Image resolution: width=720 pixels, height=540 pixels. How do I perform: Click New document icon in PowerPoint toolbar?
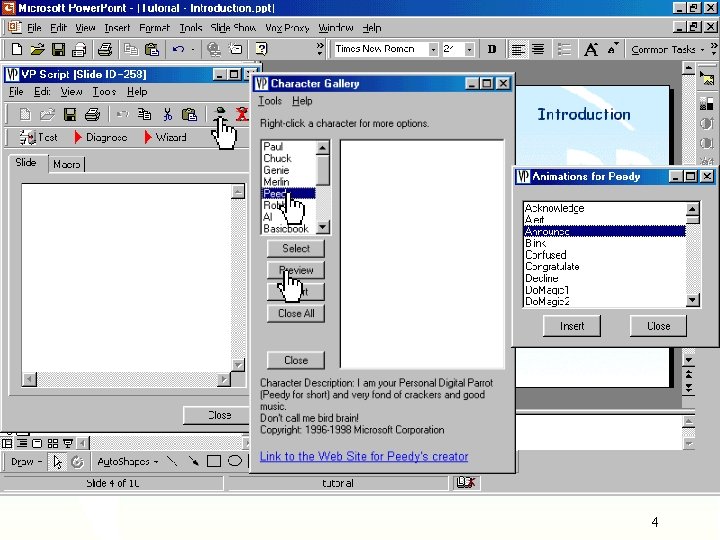17,49
